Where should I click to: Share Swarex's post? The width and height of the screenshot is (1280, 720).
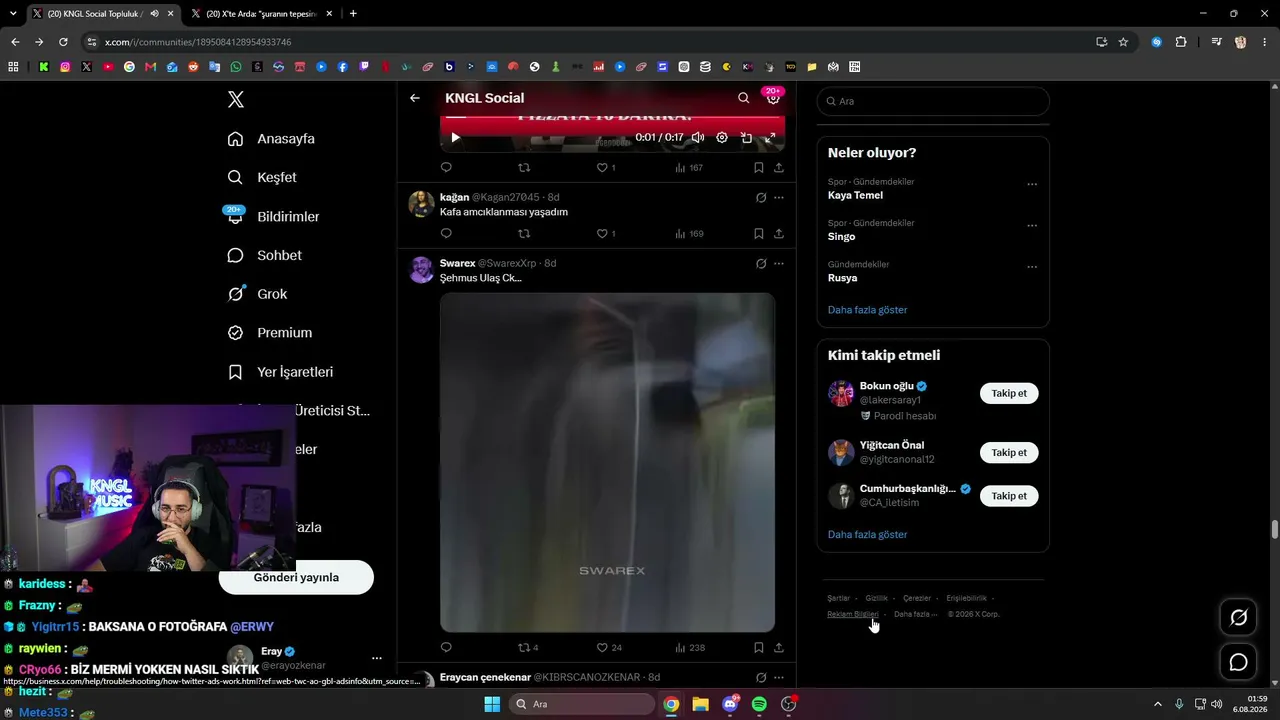click(779, 647)
